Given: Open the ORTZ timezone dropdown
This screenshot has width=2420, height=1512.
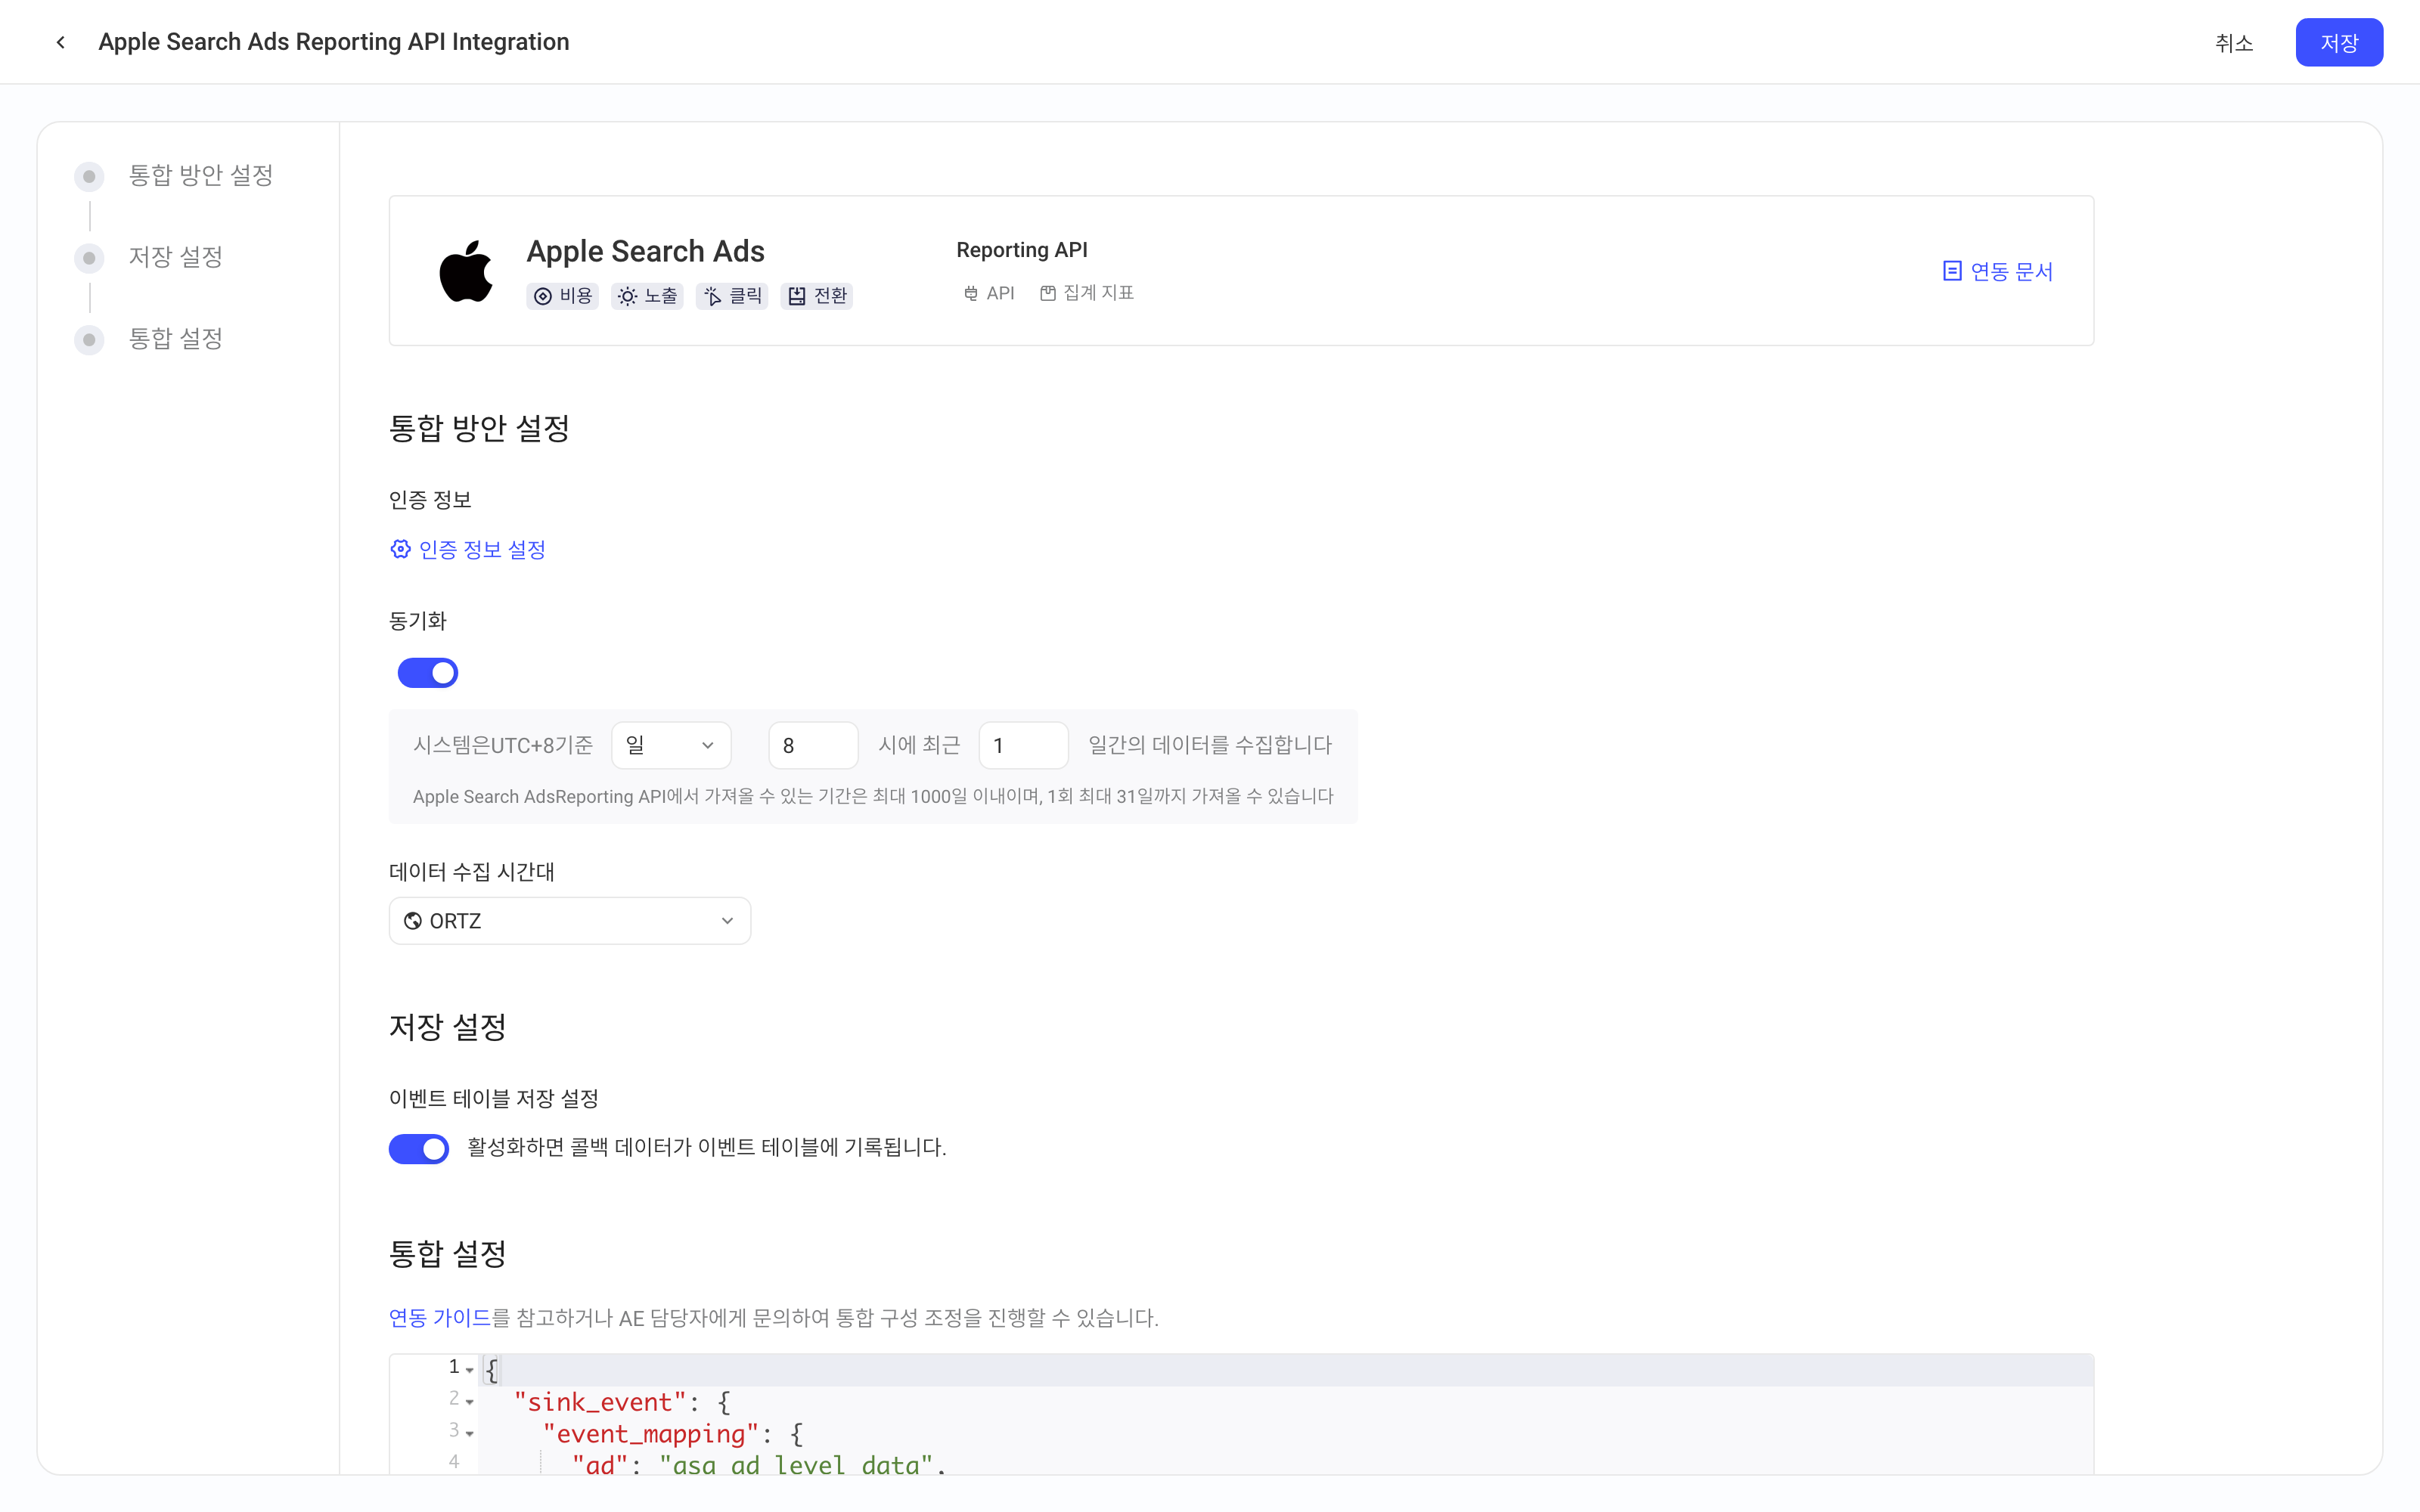Looking at the screenshot, I should tap(570, 921).
